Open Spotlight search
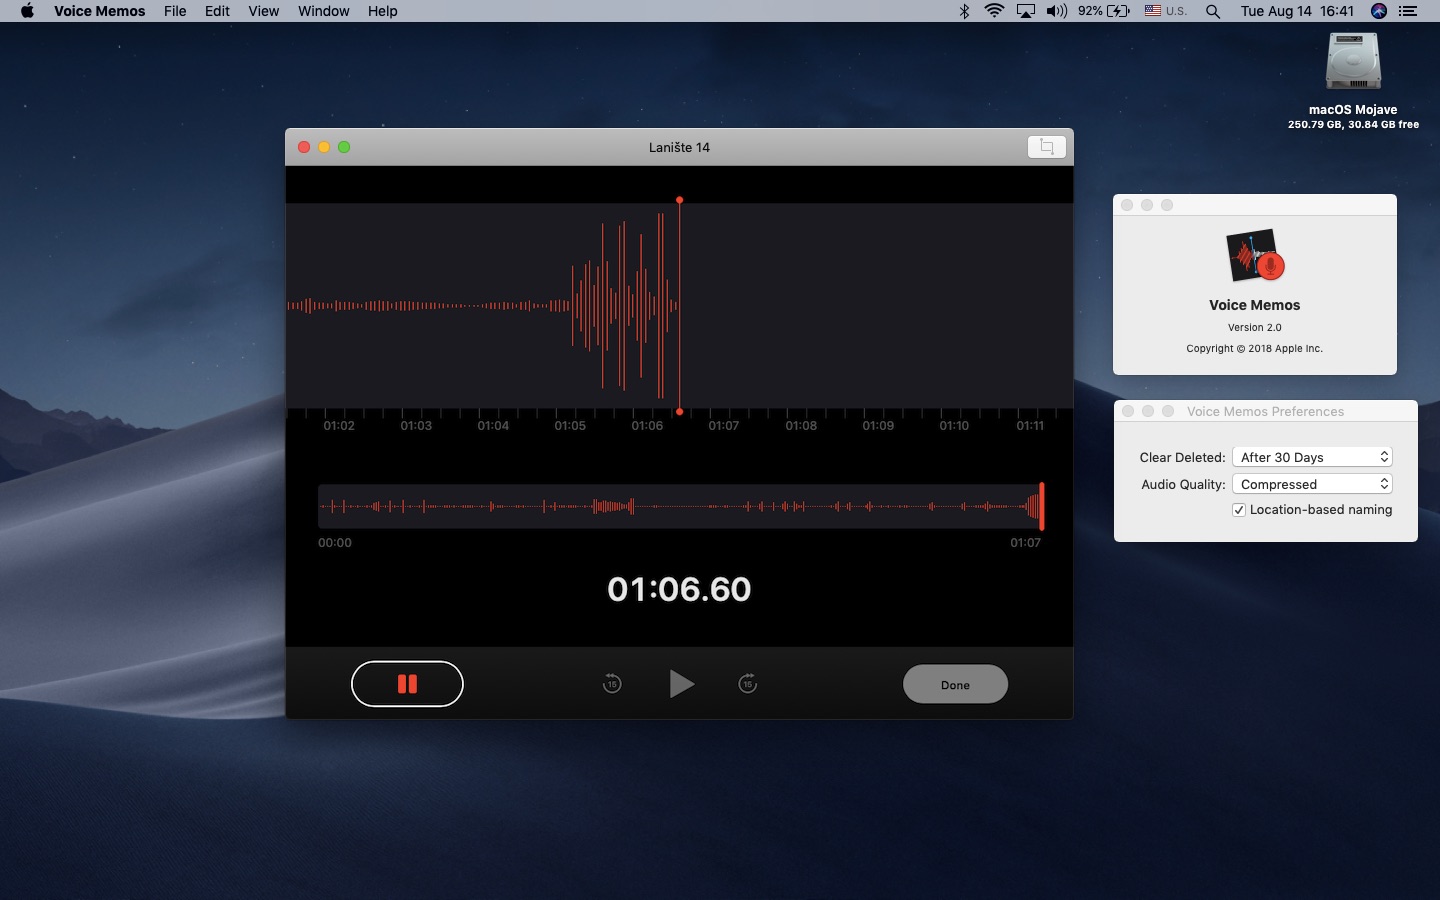Image resolution: width=1440 pixels, height=900 pixels. (1212, 11)
